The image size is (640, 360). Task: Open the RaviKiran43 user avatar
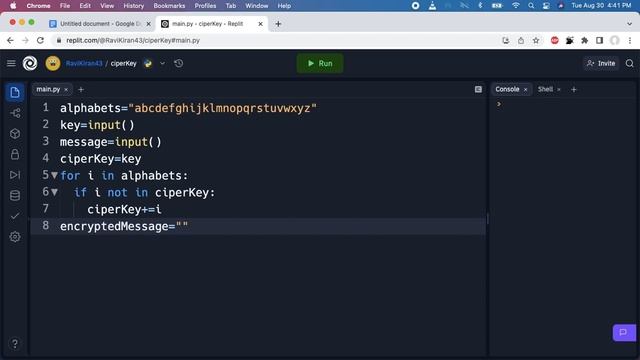[x=53, y=63]
